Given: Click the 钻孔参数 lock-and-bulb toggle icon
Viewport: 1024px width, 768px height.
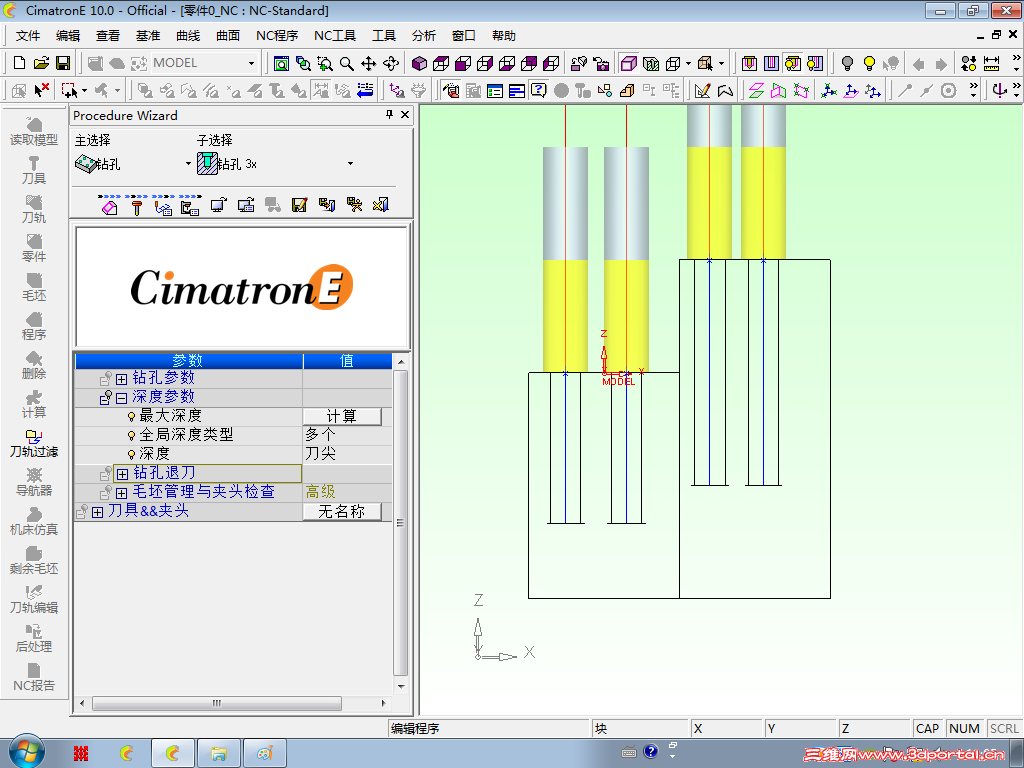Looking at the screenshot, I should [106, 378].
